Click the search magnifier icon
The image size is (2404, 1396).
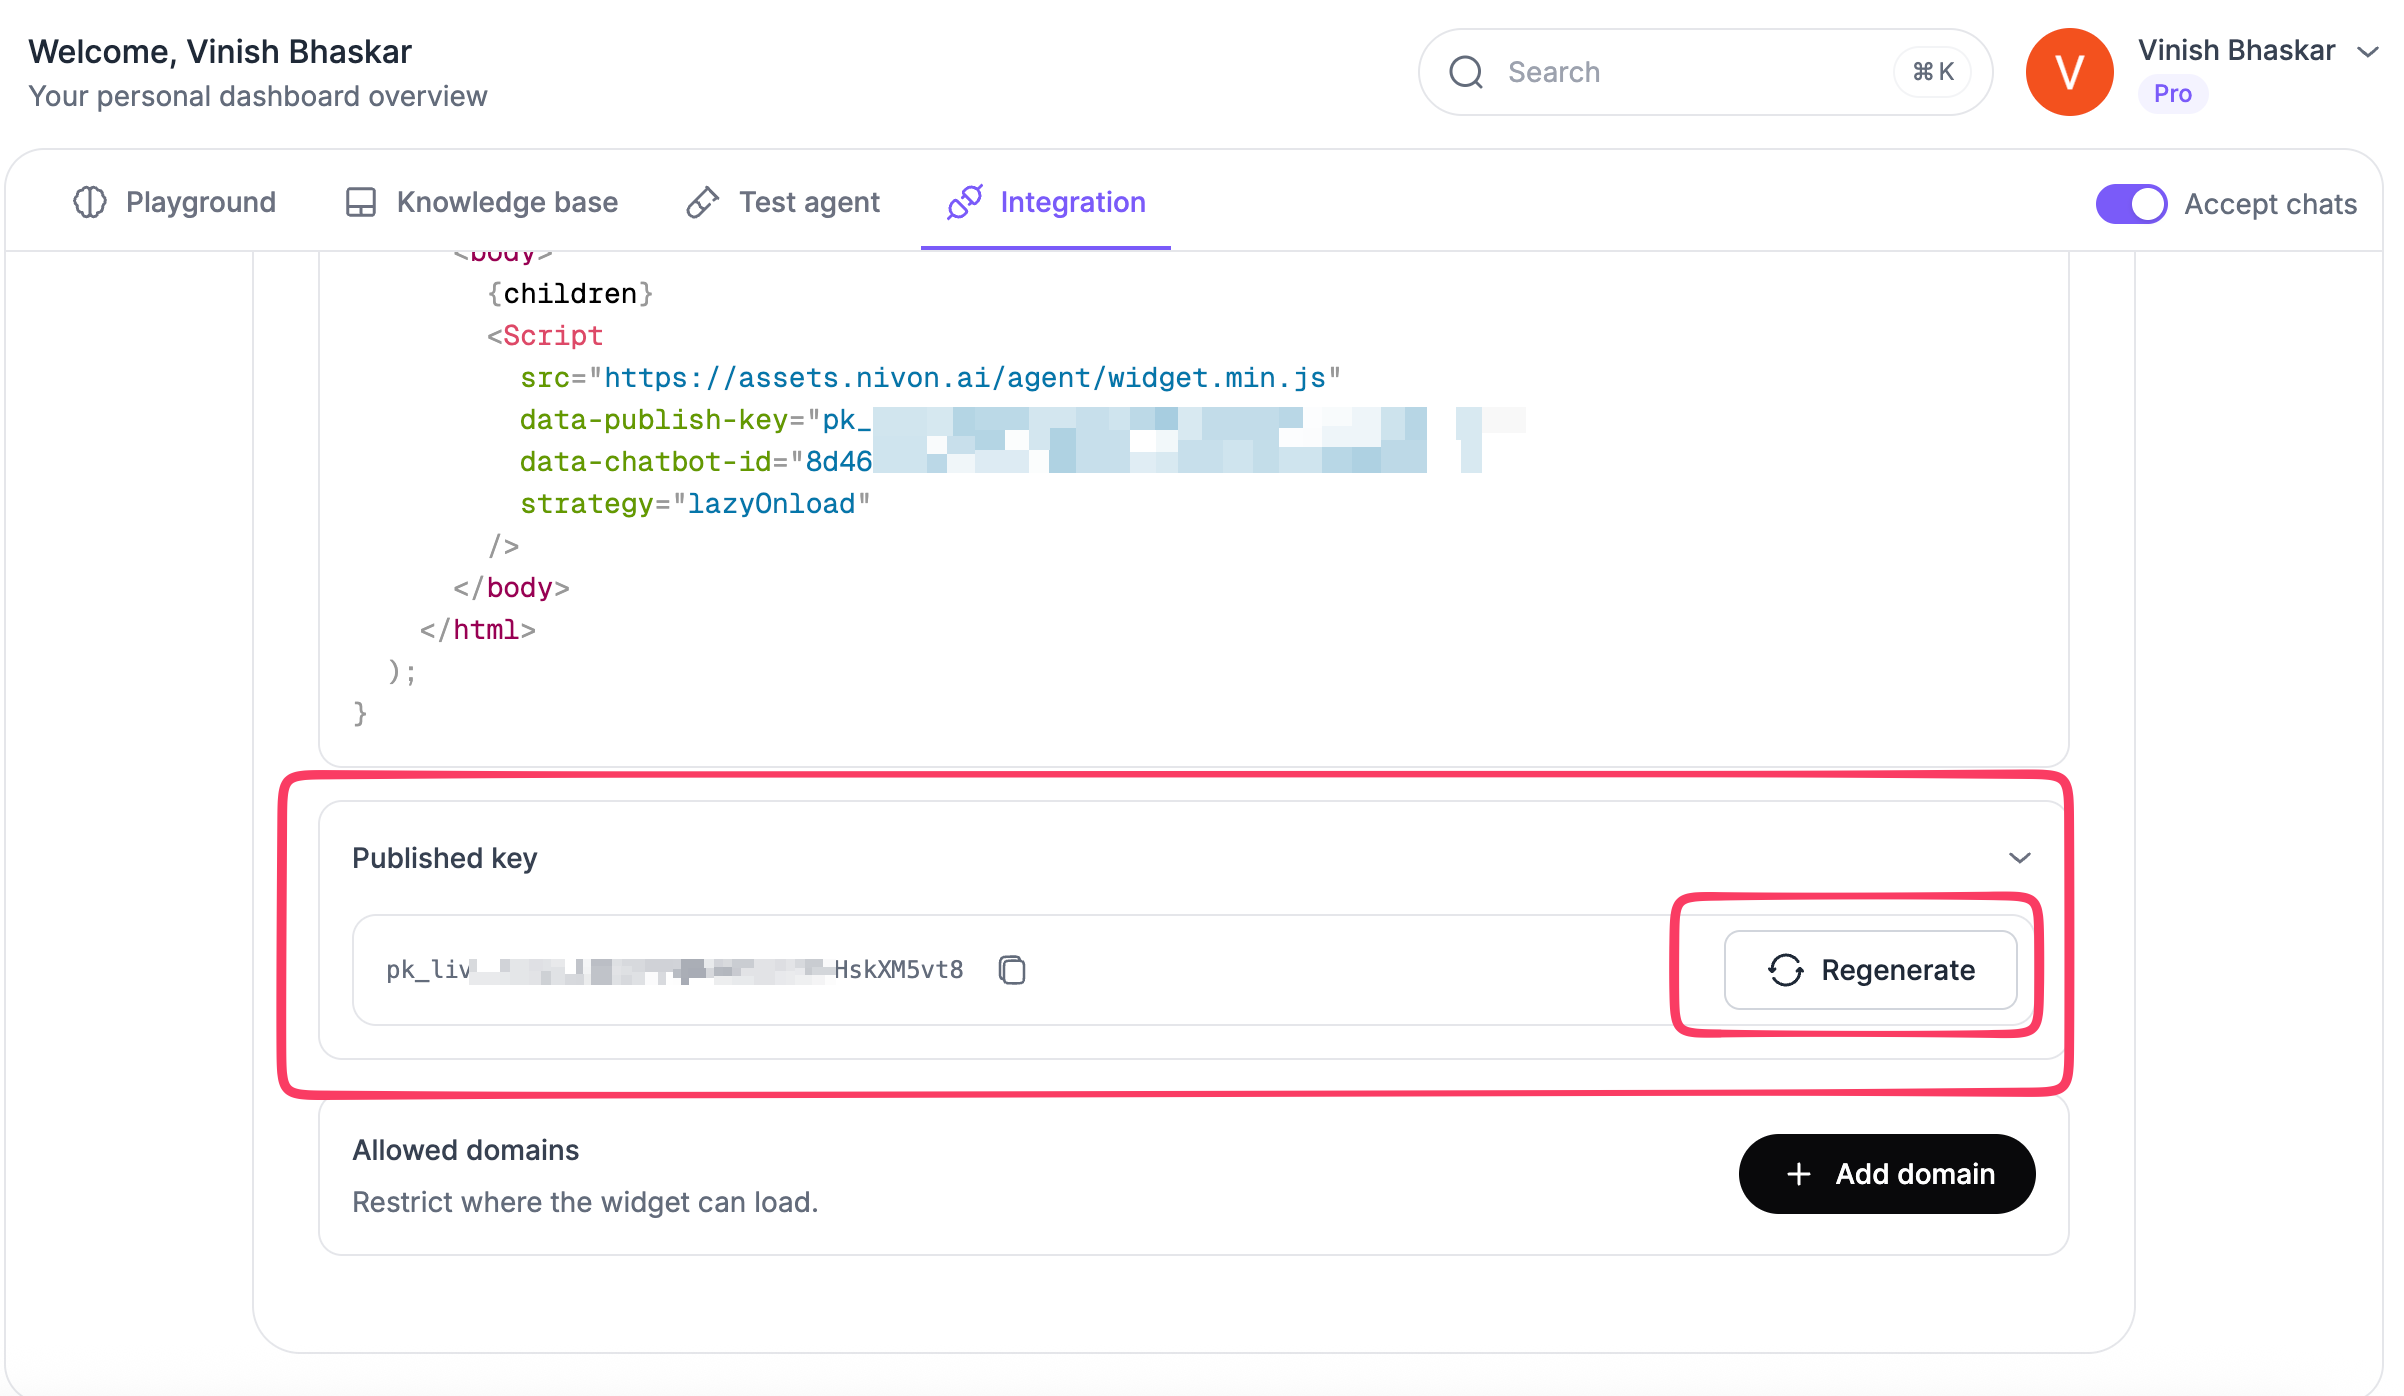pos(1466,72)
